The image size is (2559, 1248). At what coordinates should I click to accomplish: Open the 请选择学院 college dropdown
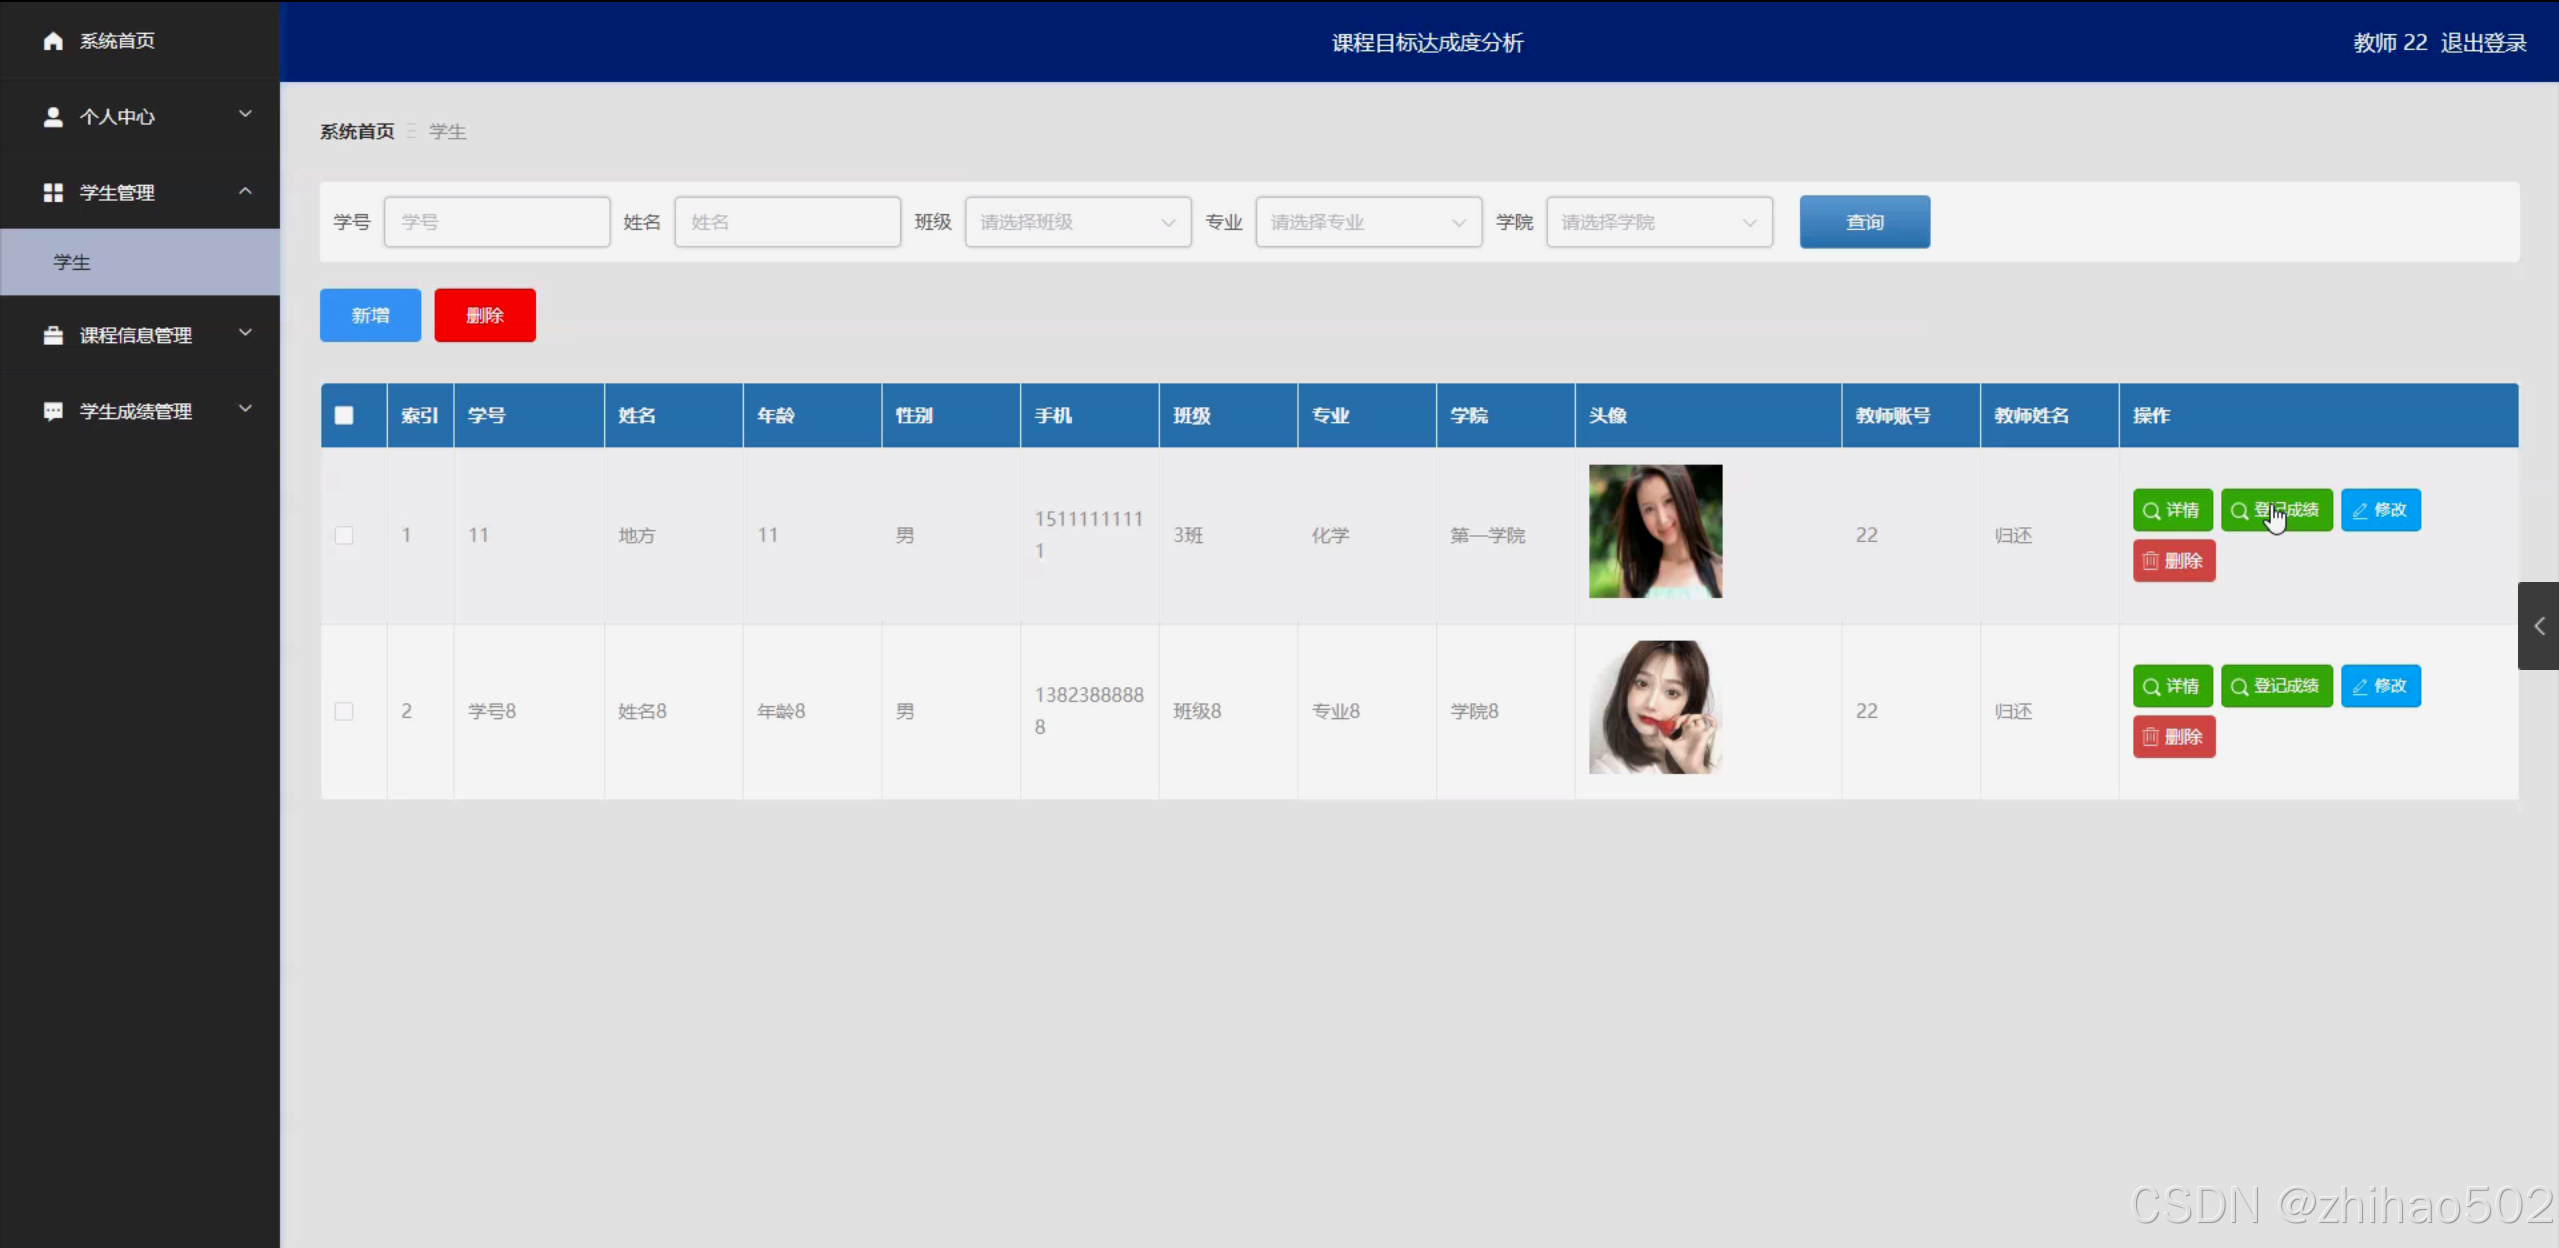point(1658,222)
